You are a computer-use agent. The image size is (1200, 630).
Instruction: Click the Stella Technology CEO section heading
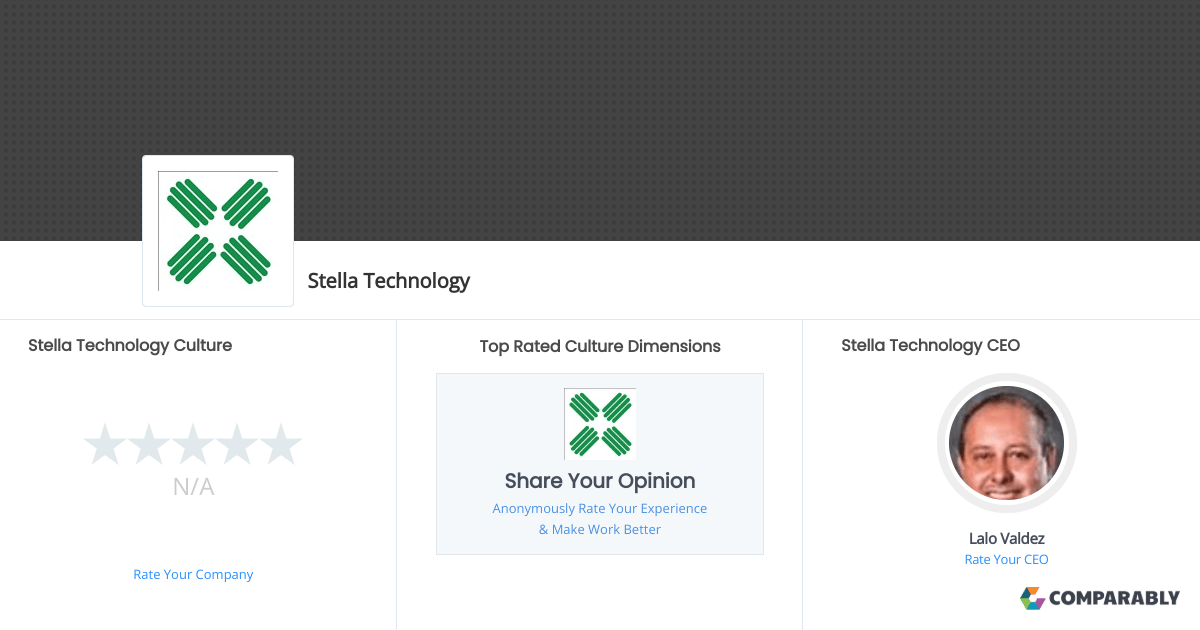pyautogui.click(x=931, y=345)
